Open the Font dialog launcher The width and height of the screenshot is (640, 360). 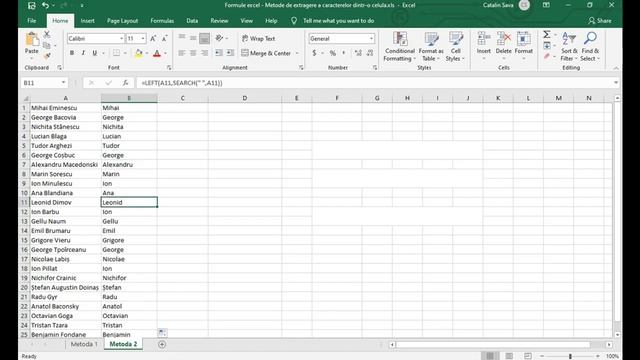(169, 68)
